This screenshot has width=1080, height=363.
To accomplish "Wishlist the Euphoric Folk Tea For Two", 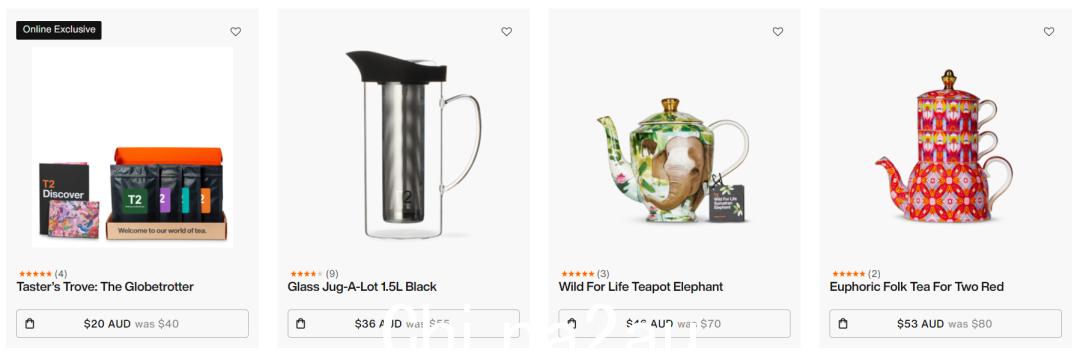I will [1048, 32].
